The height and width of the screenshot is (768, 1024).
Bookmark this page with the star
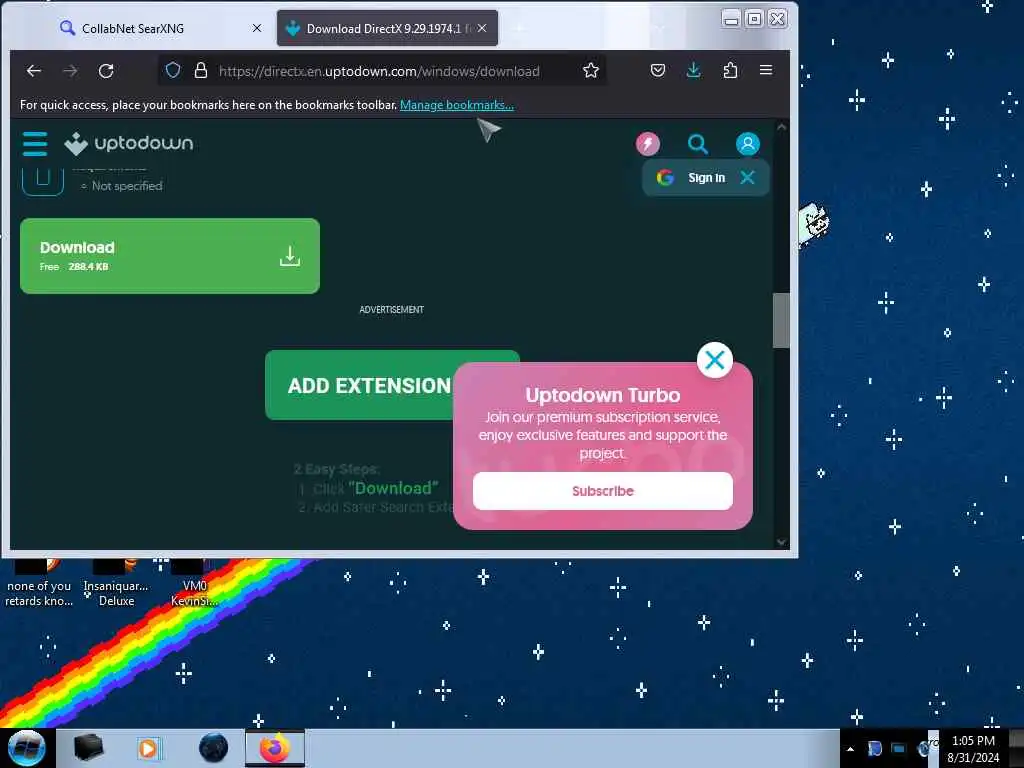591,70
